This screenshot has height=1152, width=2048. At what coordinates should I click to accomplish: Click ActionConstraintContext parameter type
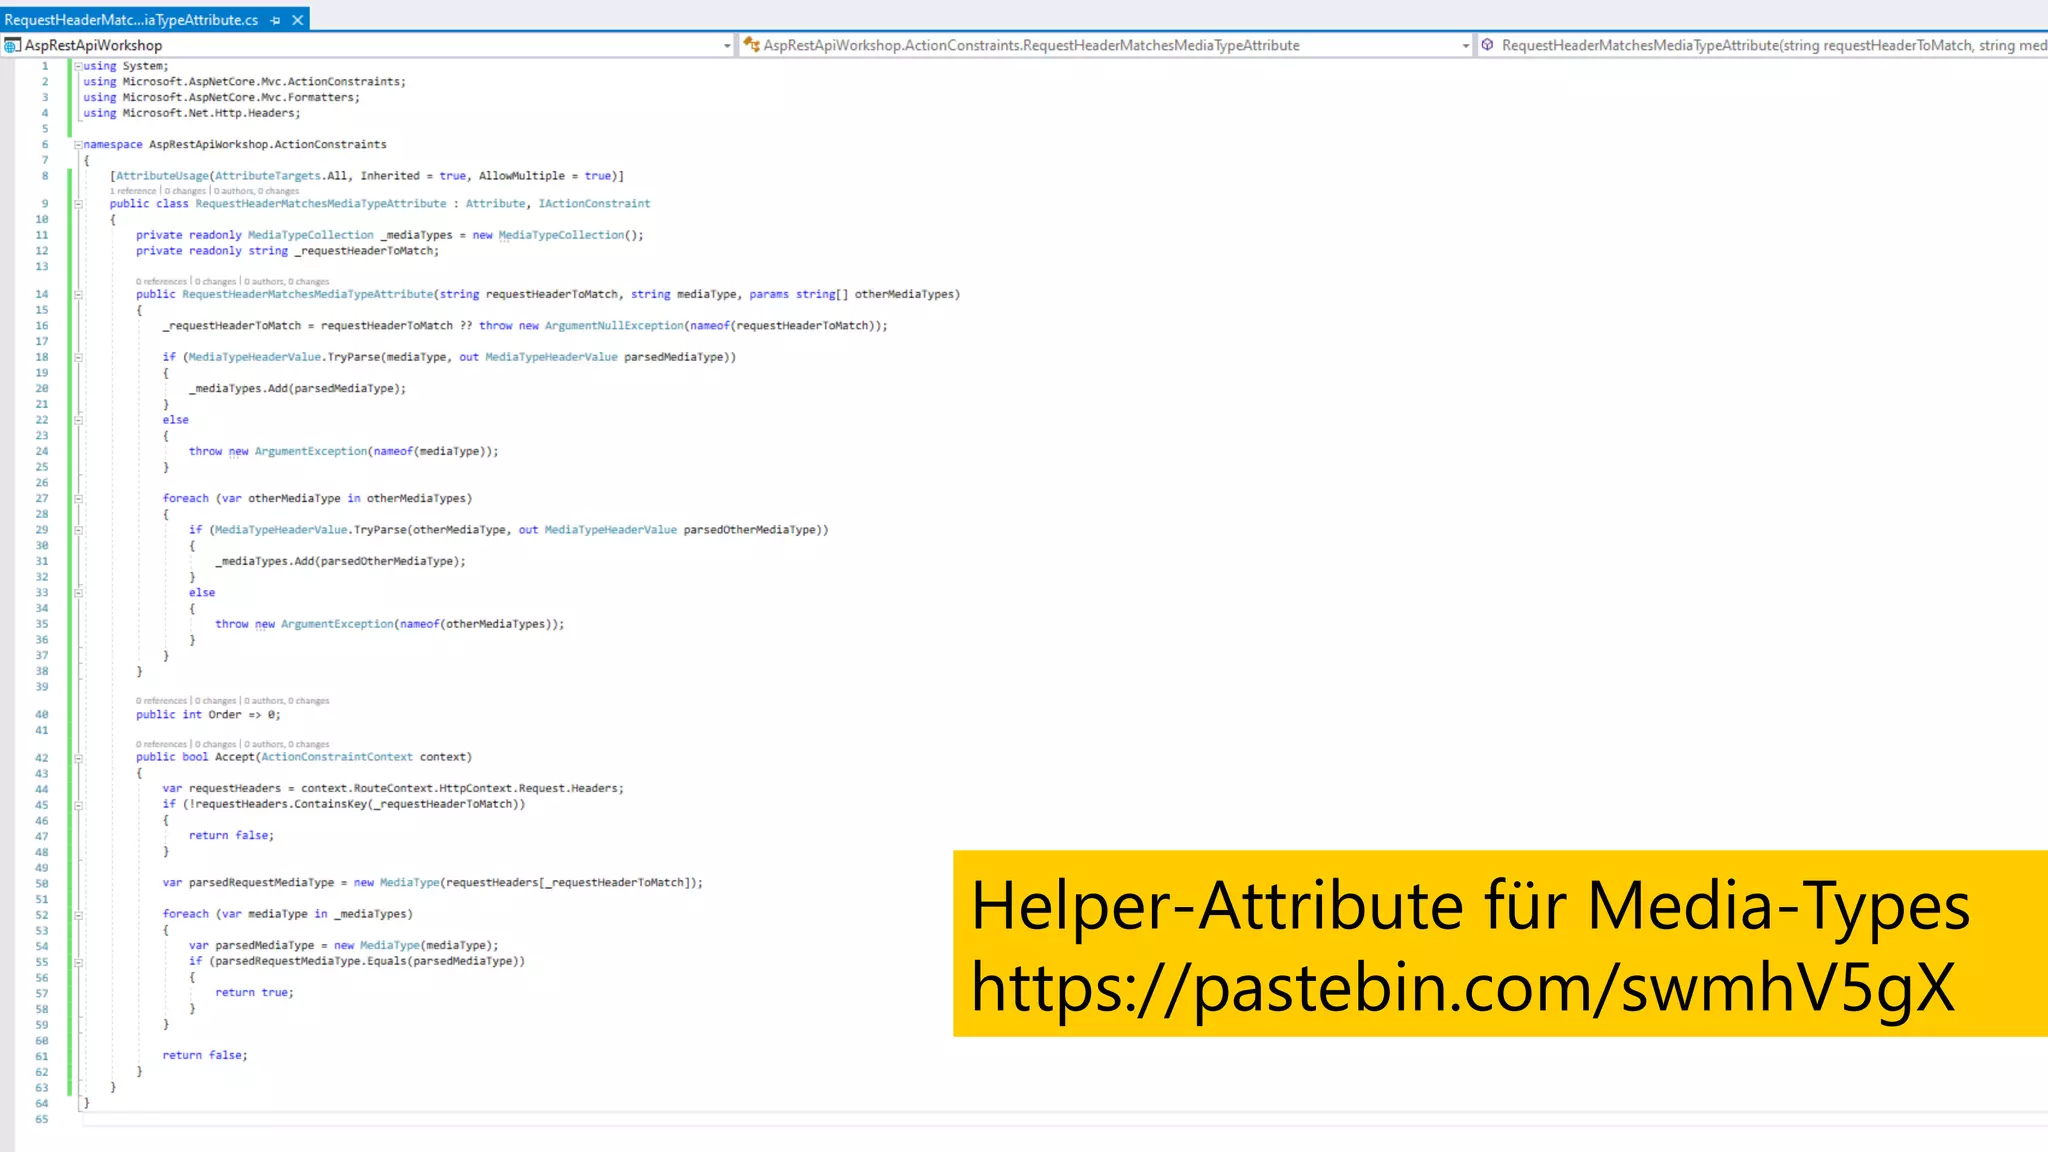(x=337, y=757)
